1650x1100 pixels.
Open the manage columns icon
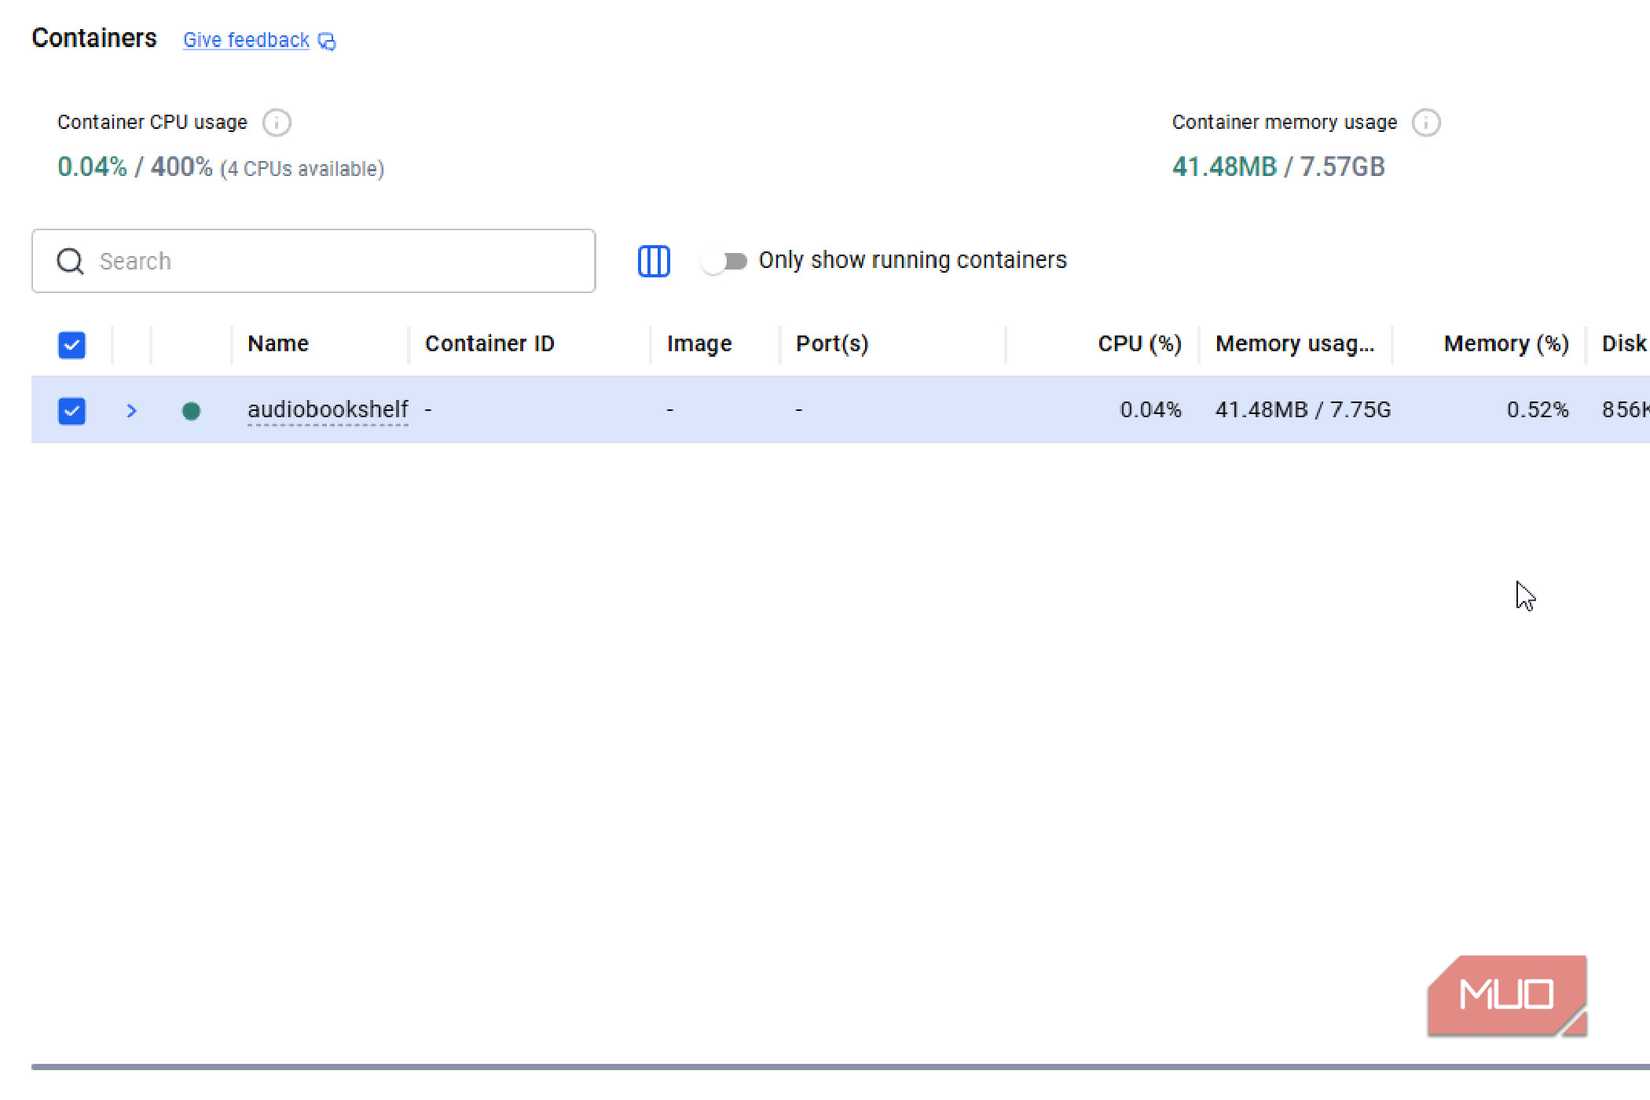654,261
